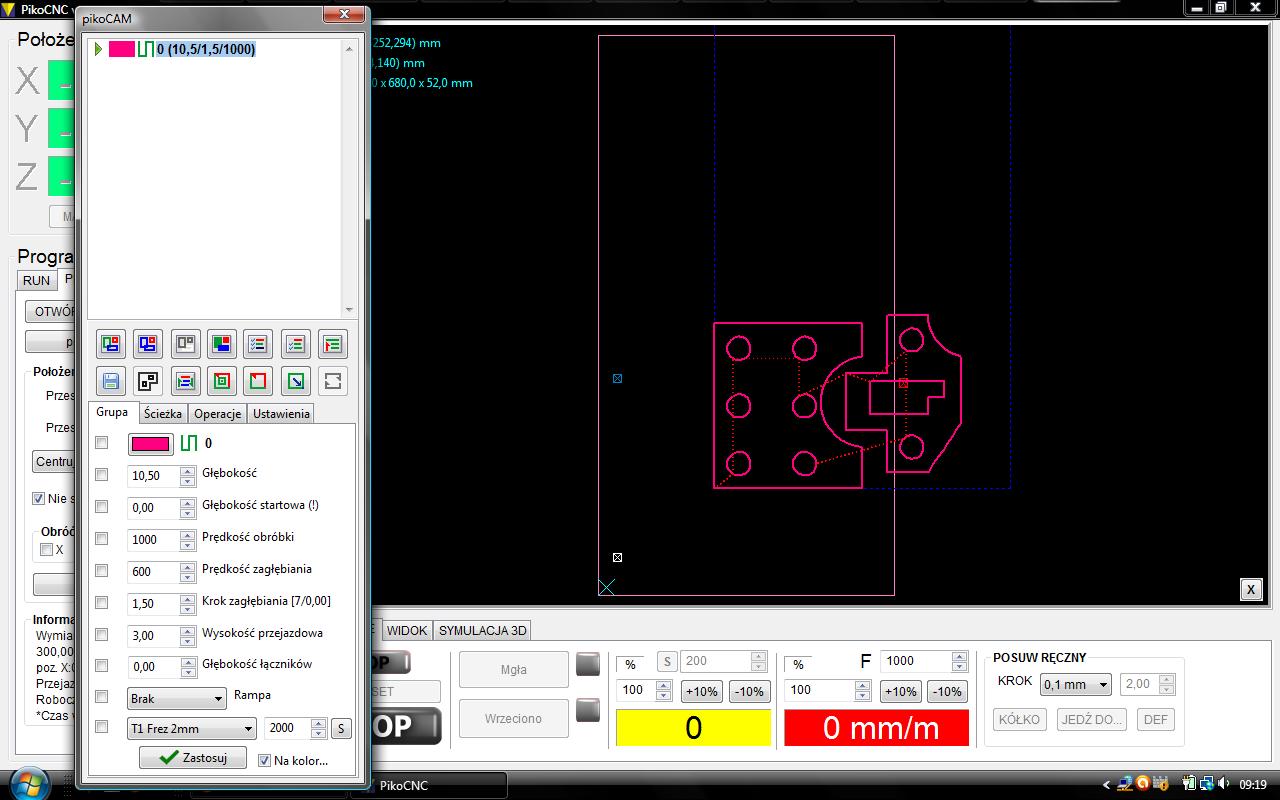Tick the checkbox beside Głębokość łączników
1280x800 pixels.
click(x=101, y=665)
